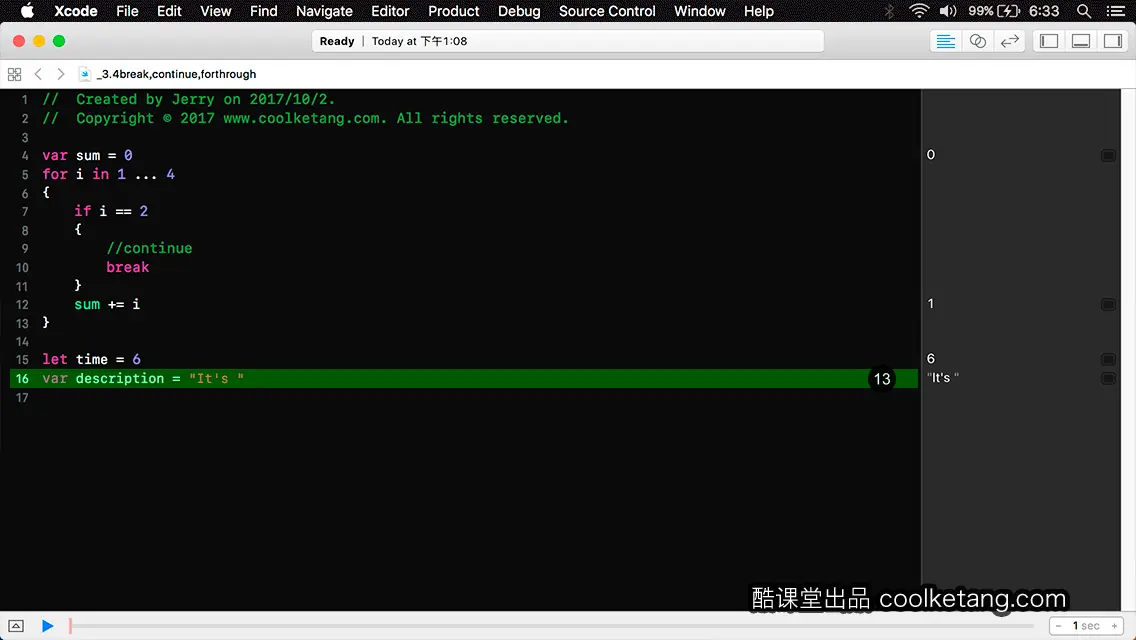Open the Help menu

click(x=759, y=11)
